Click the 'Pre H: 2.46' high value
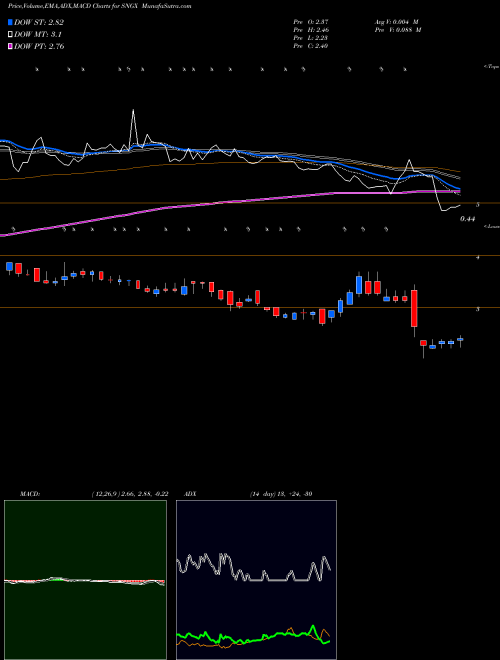500x660 pixels. click(311, 30)
